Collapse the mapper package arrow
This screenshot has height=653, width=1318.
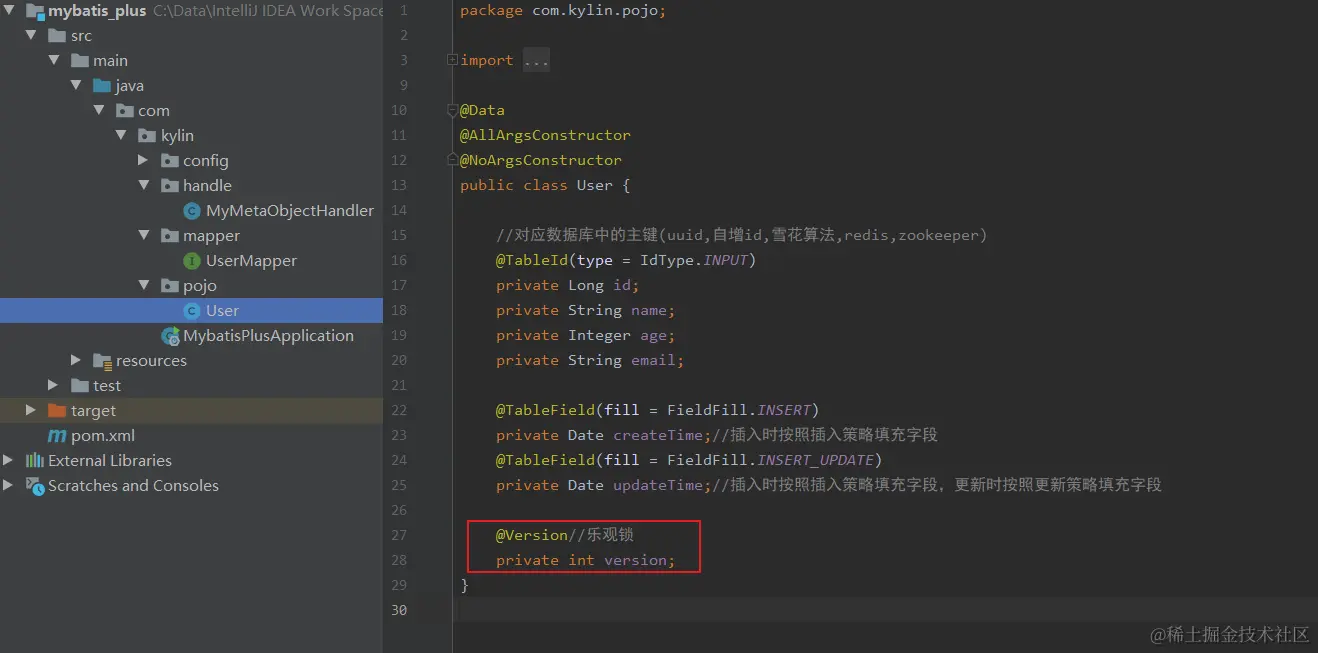(143, 236)
